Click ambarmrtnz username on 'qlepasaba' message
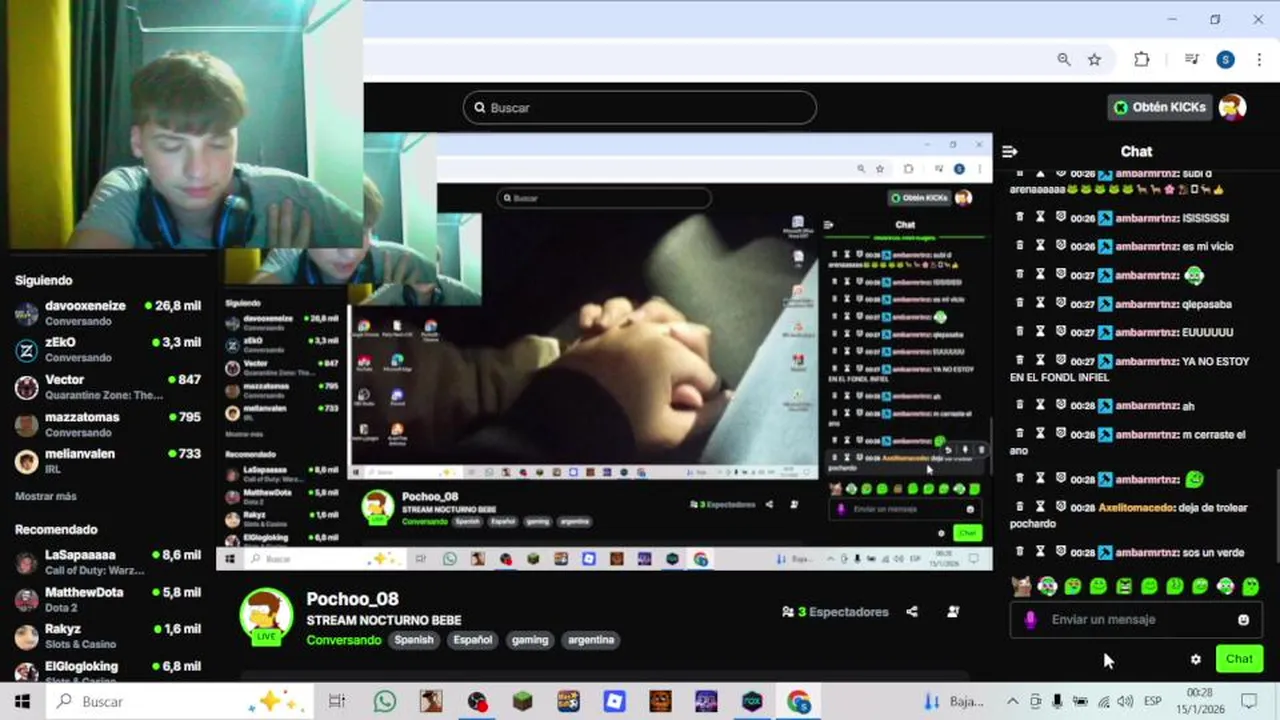Viewport: 1280px width, 720px height. (1147, 303)
